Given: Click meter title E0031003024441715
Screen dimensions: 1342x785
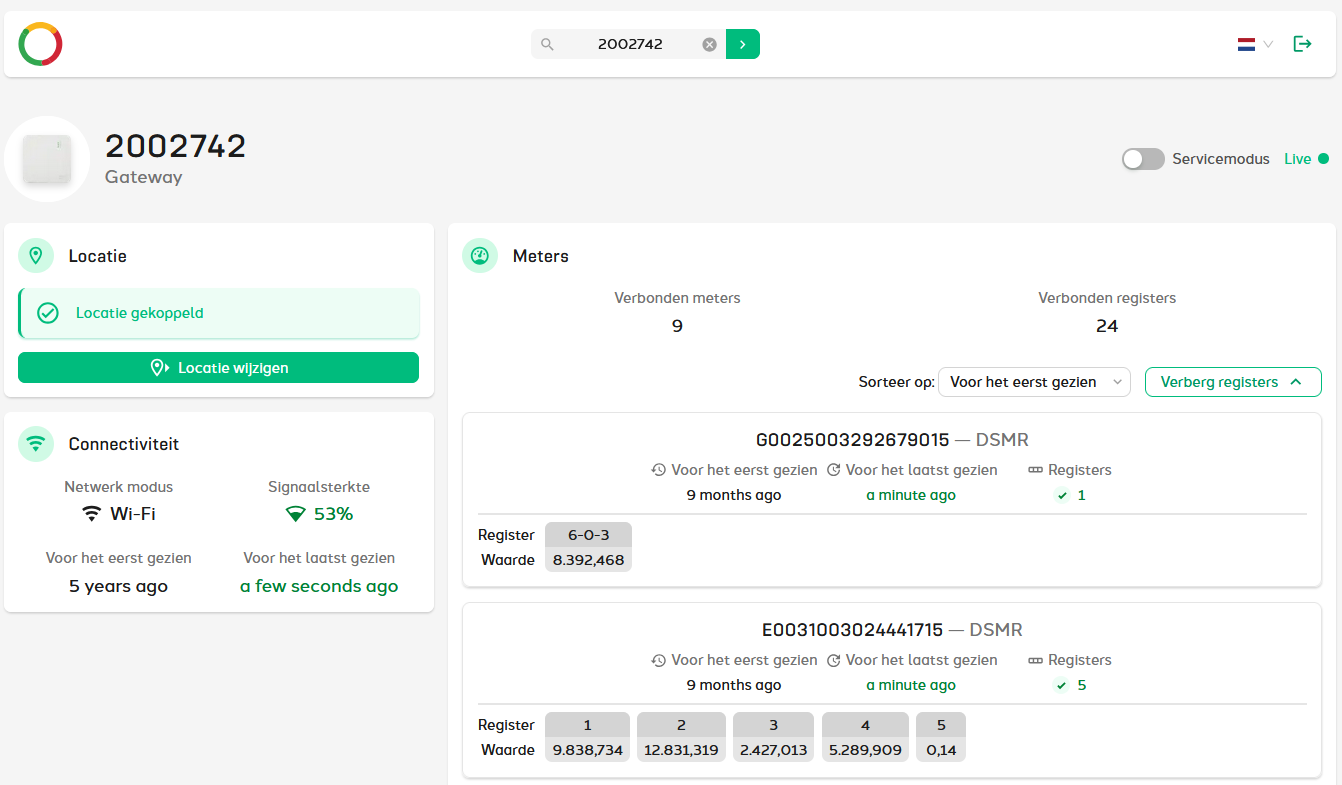Looking at the screenshot, I should [x=852, y=630].
